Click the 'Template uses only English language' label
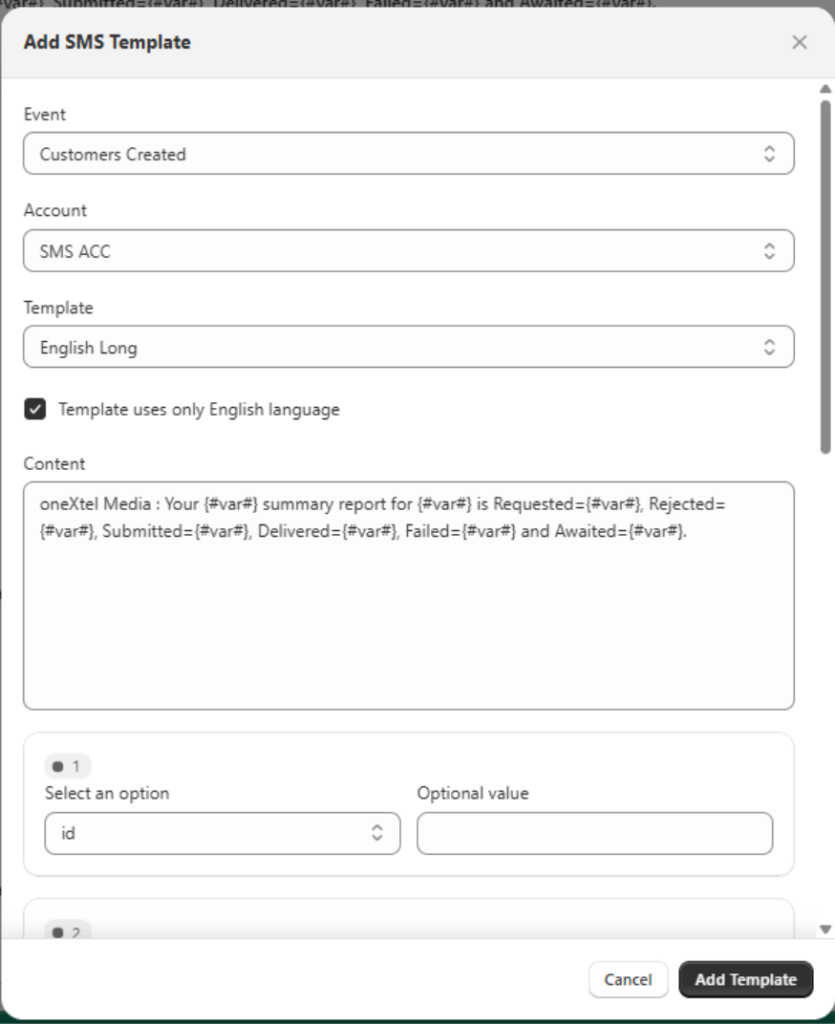This screenshot has height=1024, width=835. [199, 409]
